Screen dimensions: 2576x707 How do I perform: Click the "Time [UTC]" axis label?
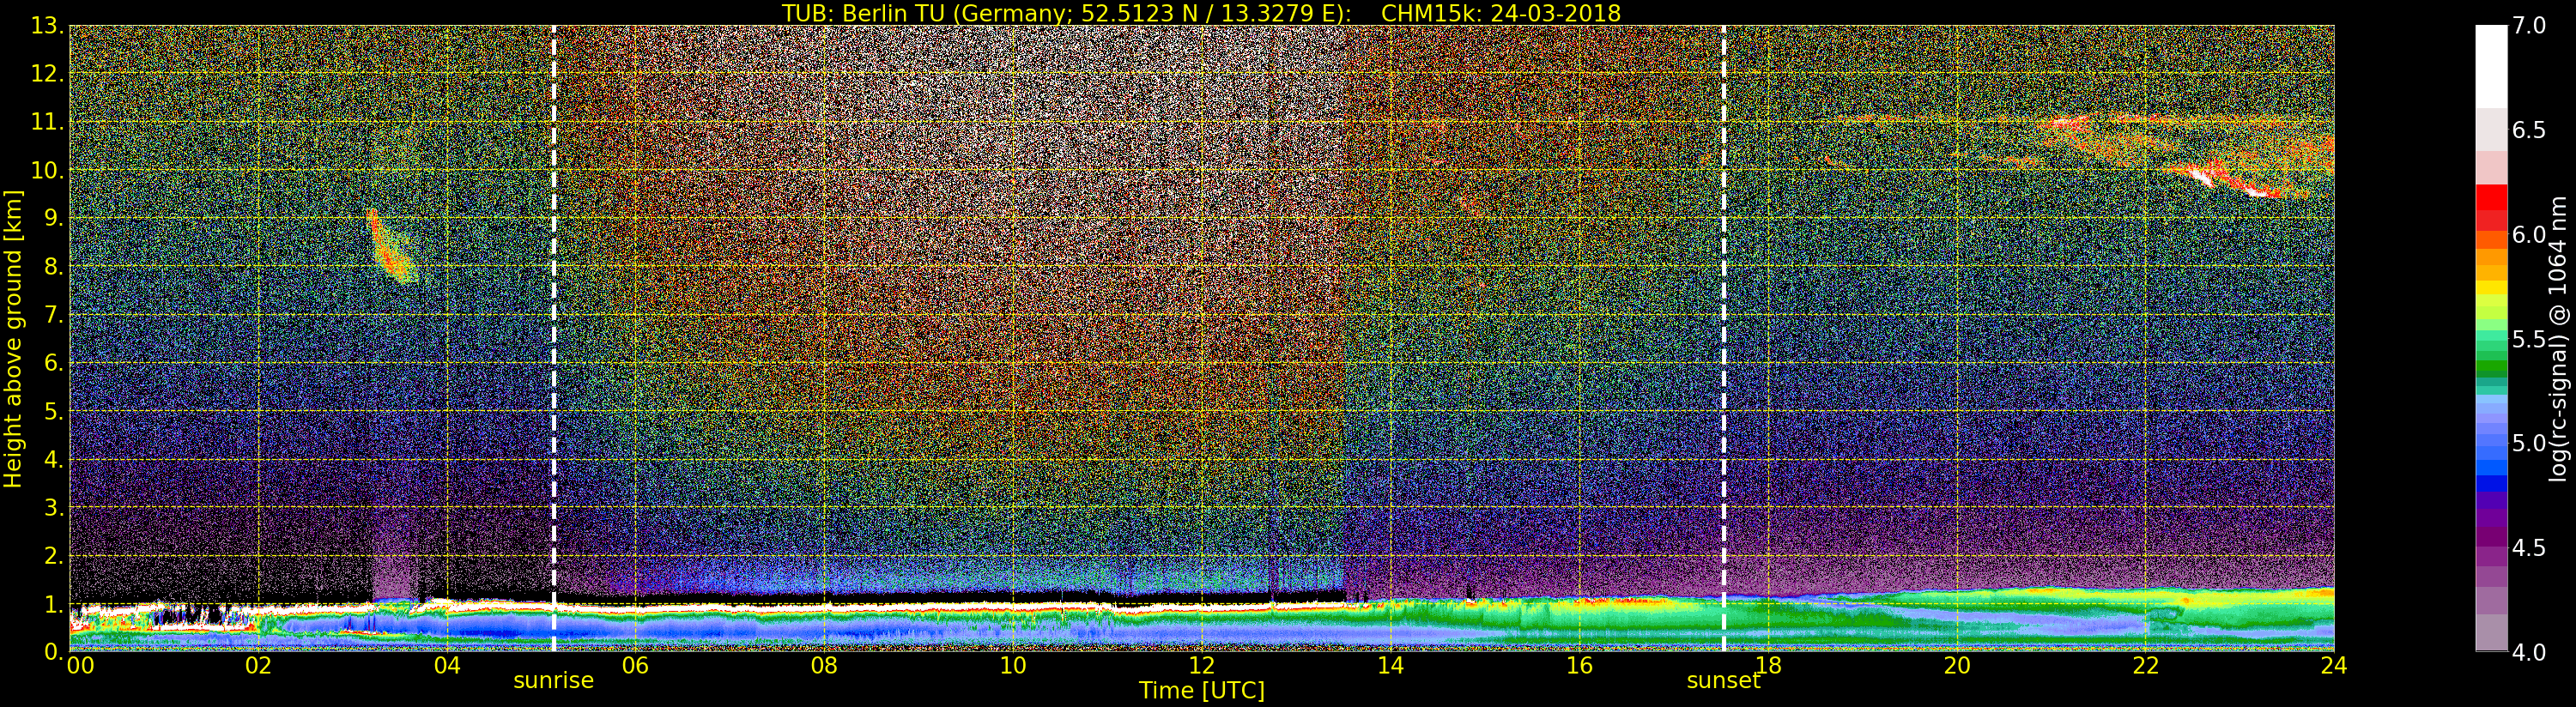tap(1202, 691)
